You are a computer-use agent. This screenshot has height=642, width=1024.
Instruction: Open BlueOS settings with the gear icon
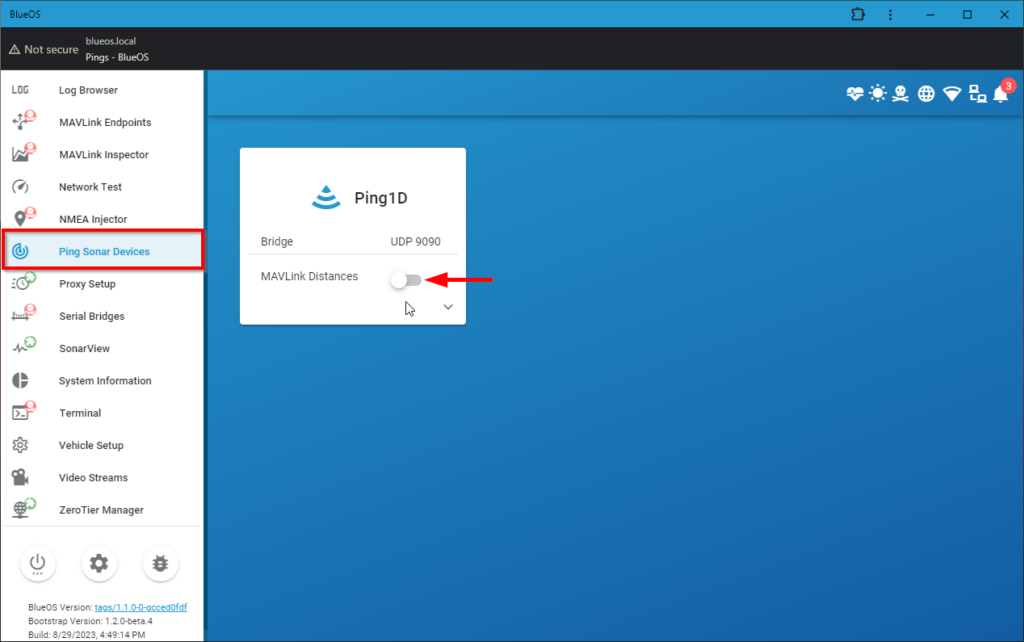(x=99, y=563)
